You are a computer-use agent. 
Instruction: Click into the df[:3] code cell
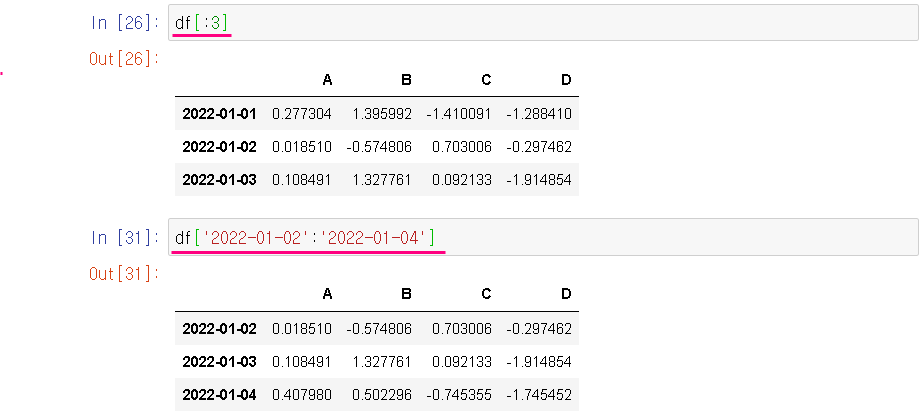tap(543, 22)
